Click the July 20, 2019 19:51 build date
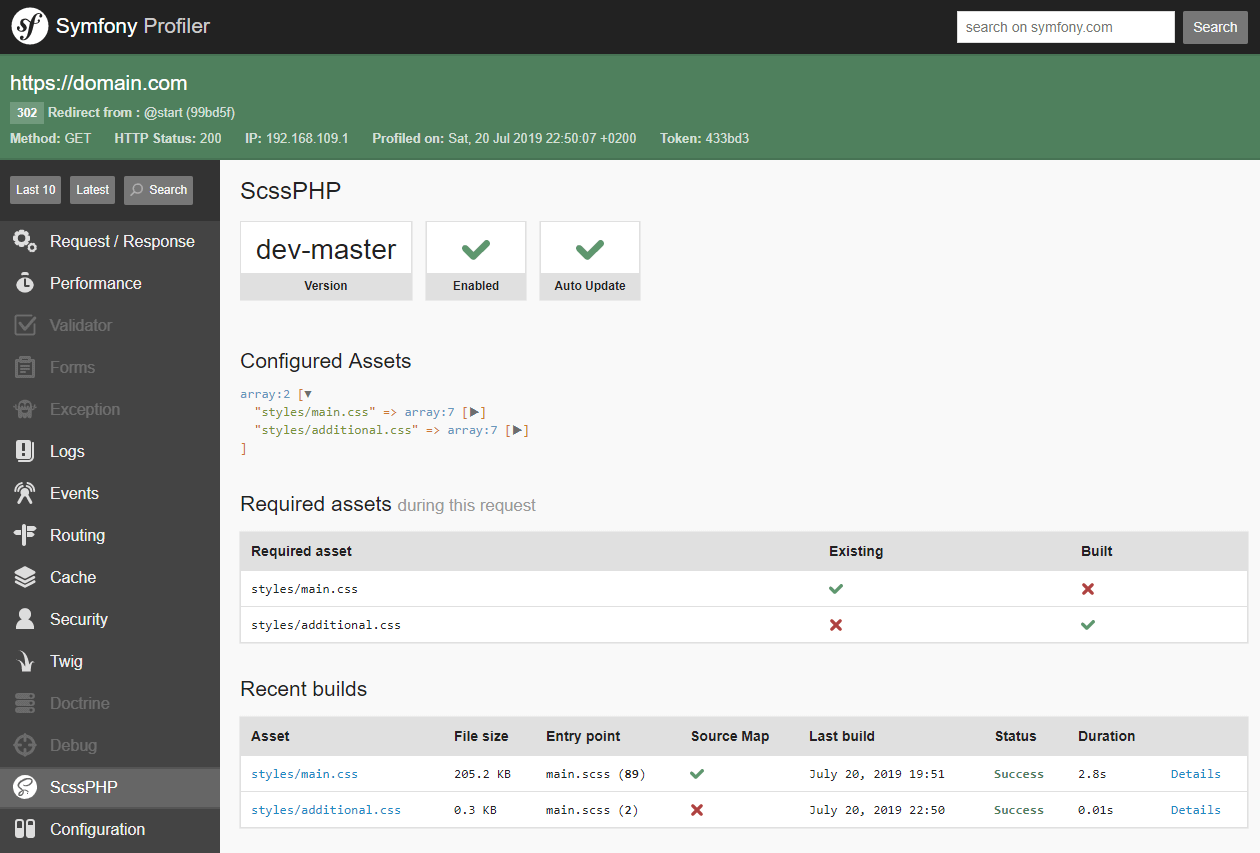Screen dimensions: 1260x853 pos(877,774)
